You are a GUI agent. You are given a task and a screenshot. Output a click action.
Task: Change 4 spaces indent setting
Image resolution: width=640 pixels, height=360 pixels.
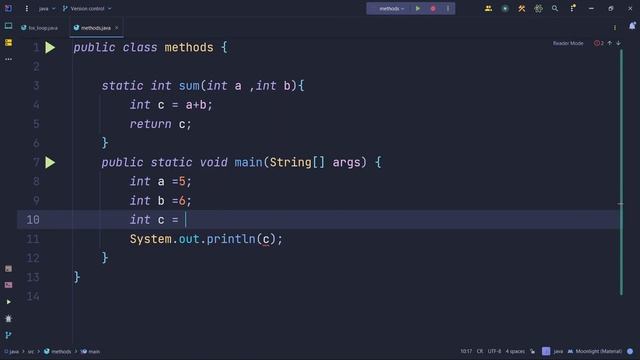coord(515,351)
